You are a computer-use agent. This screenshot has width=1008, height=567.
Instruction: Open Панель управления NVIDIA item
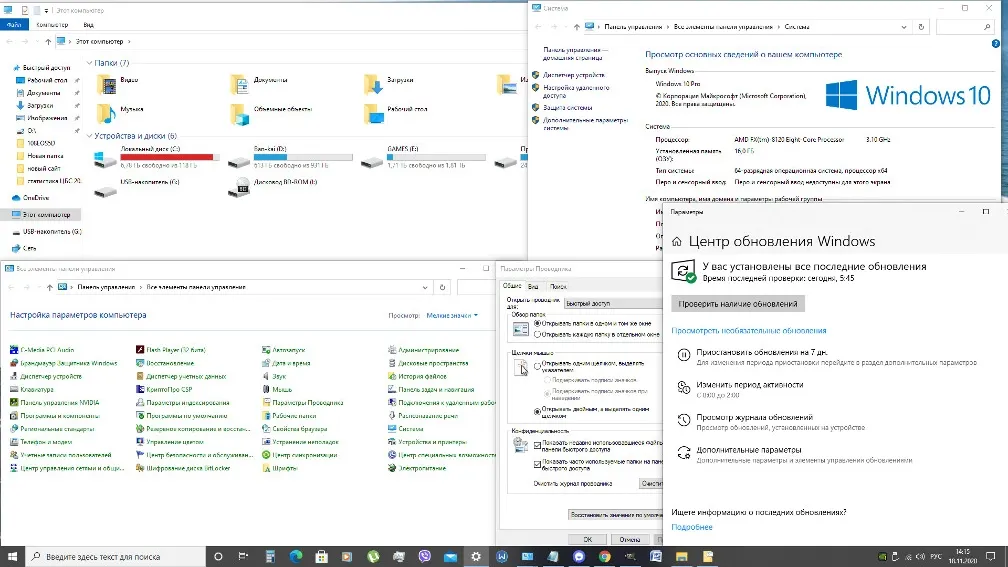55,402
